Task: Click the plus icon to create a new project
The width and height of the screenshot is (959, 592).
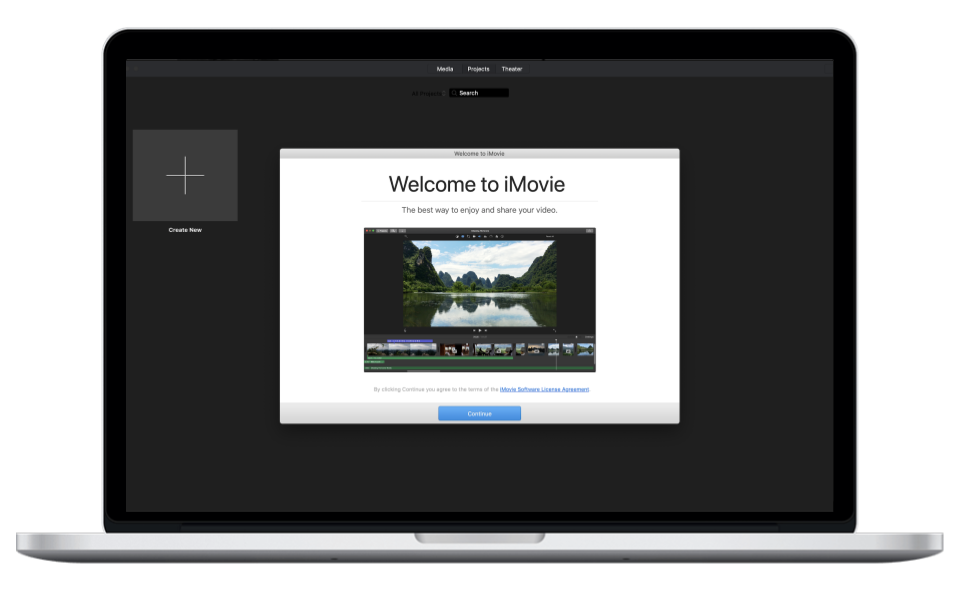Action: click(x=185, y=175)
